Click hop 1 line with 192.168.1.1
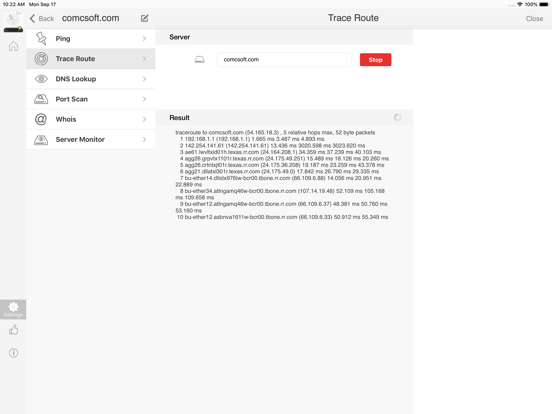This screenshot has width=552, height=414. coord(252,139)
